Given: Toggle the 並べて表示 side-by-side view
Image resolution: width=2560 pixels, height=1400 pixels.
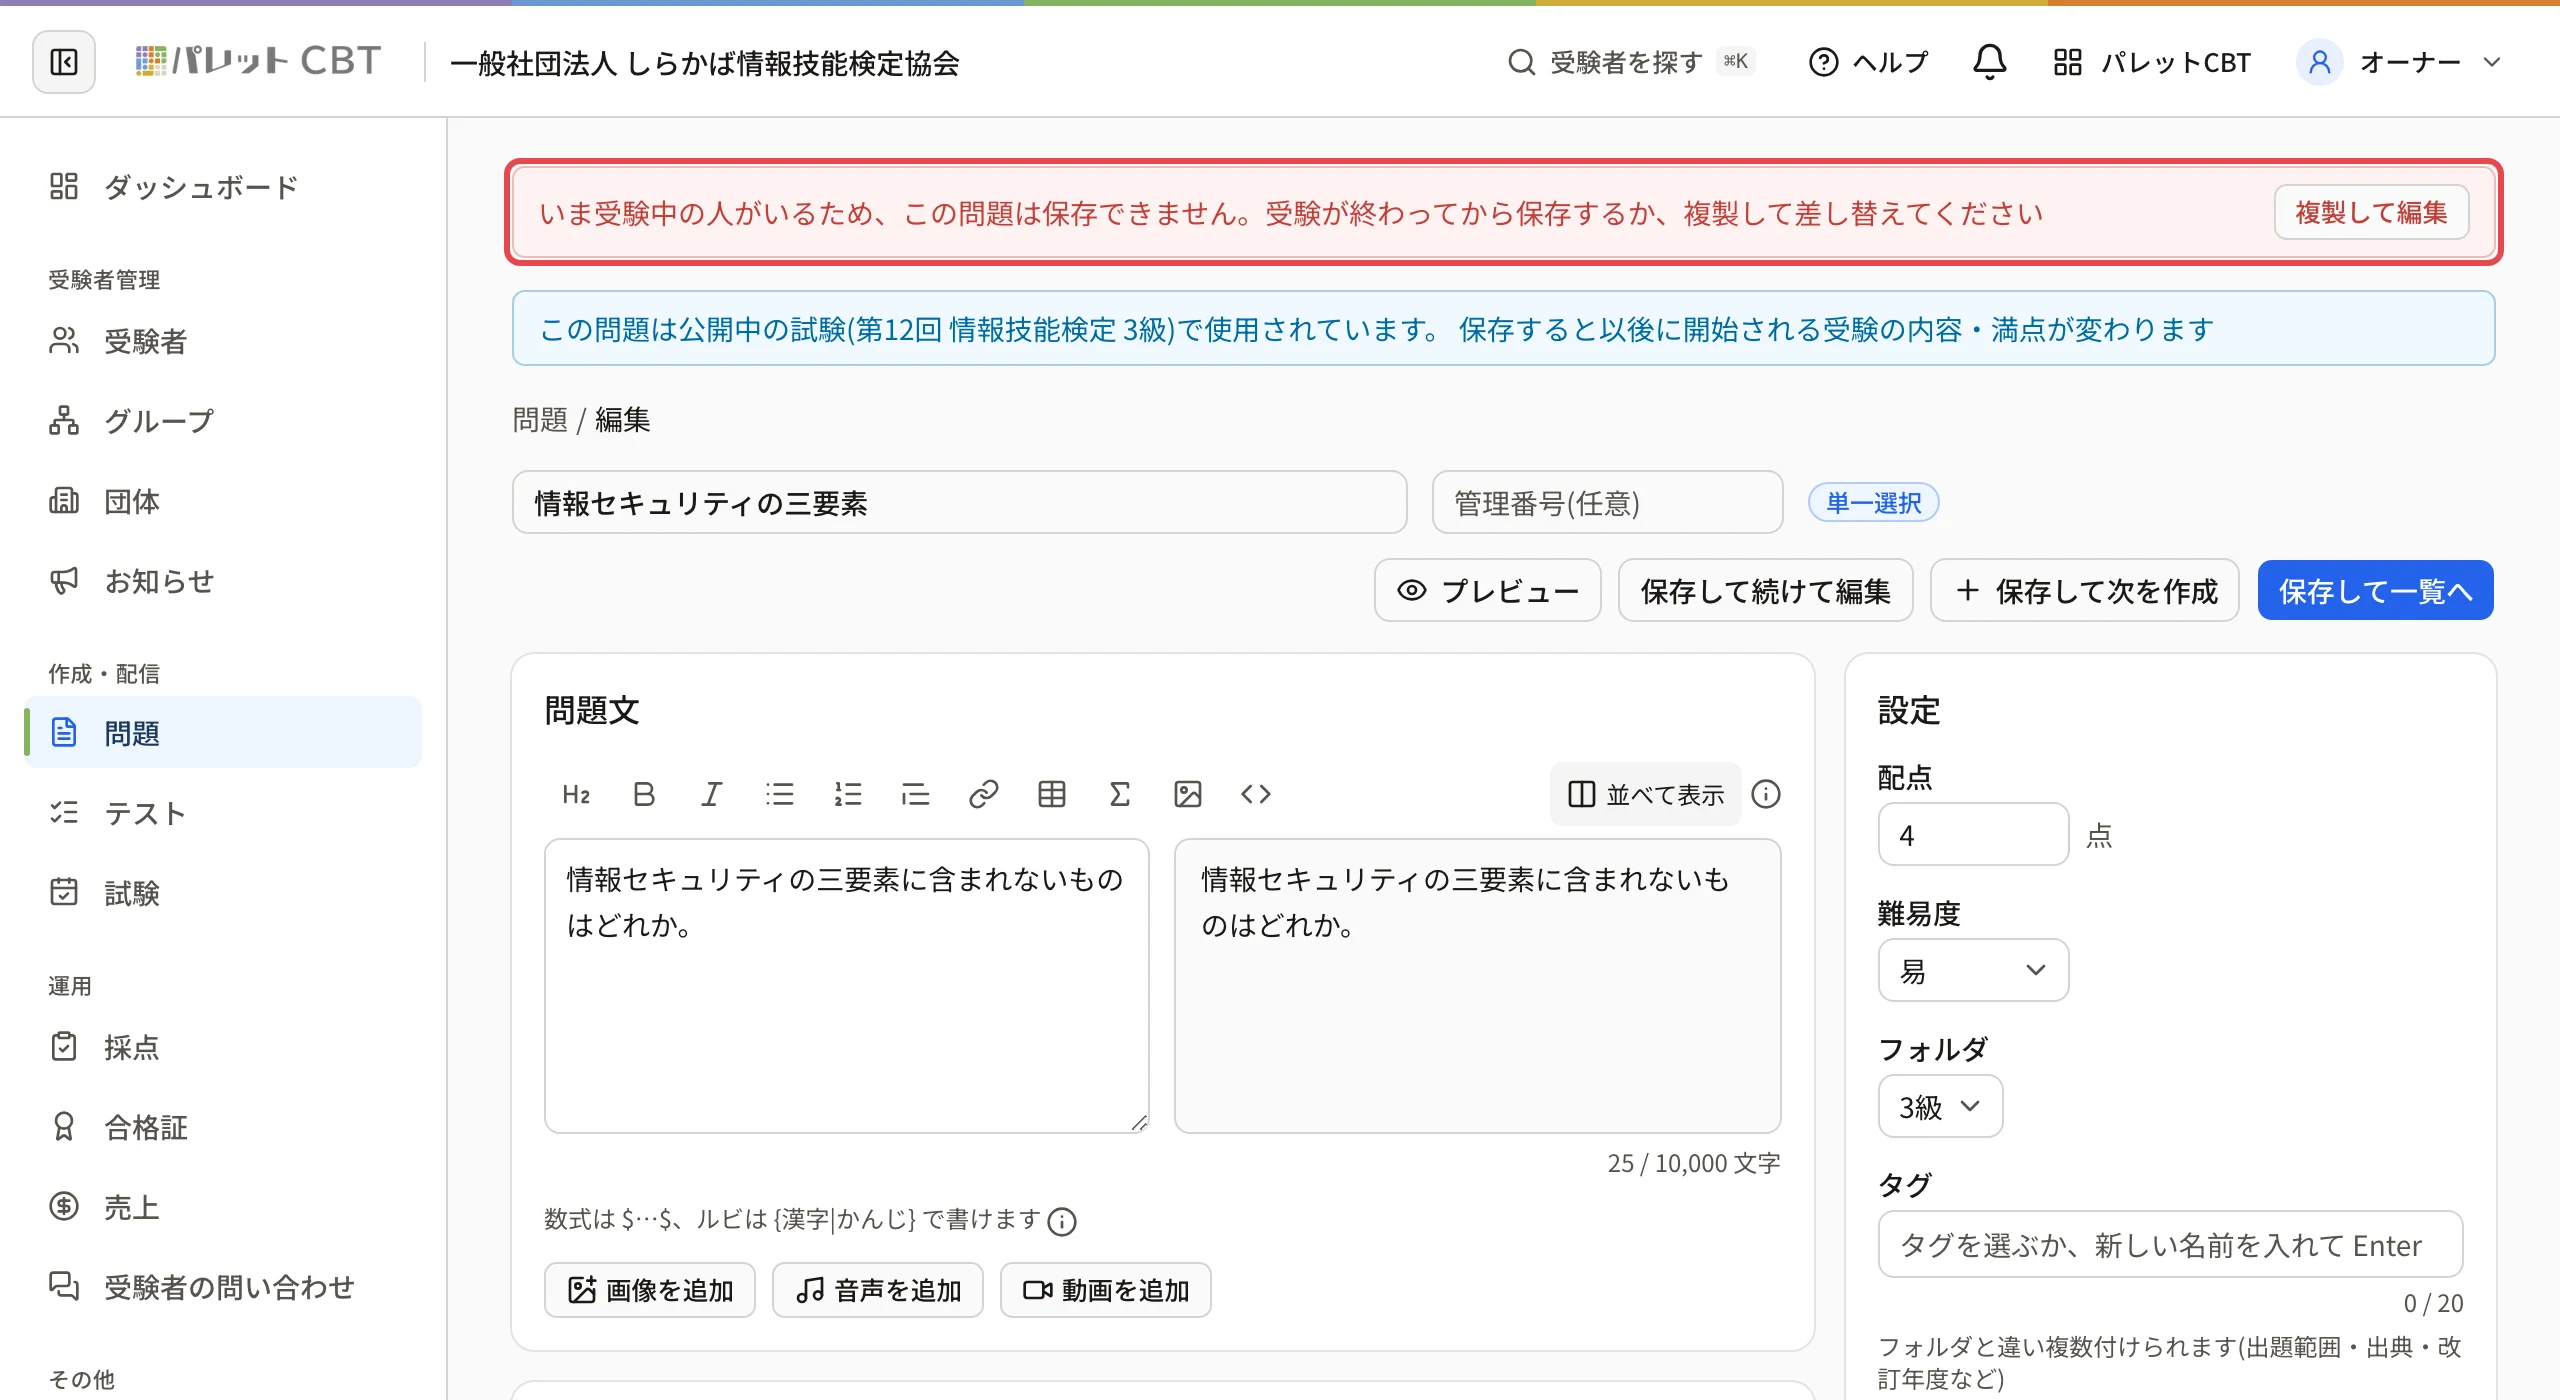Looking at the screenshot, I should (1646, 794).
